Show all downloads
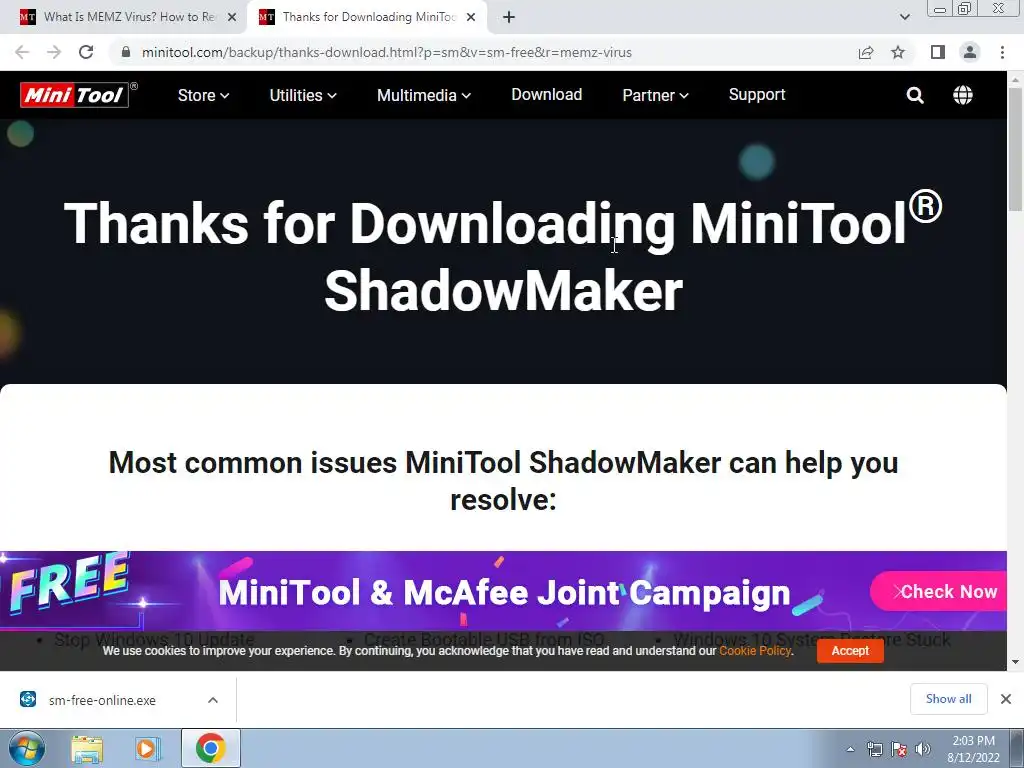Viewport: 1024px width, 768px height. 948,699
